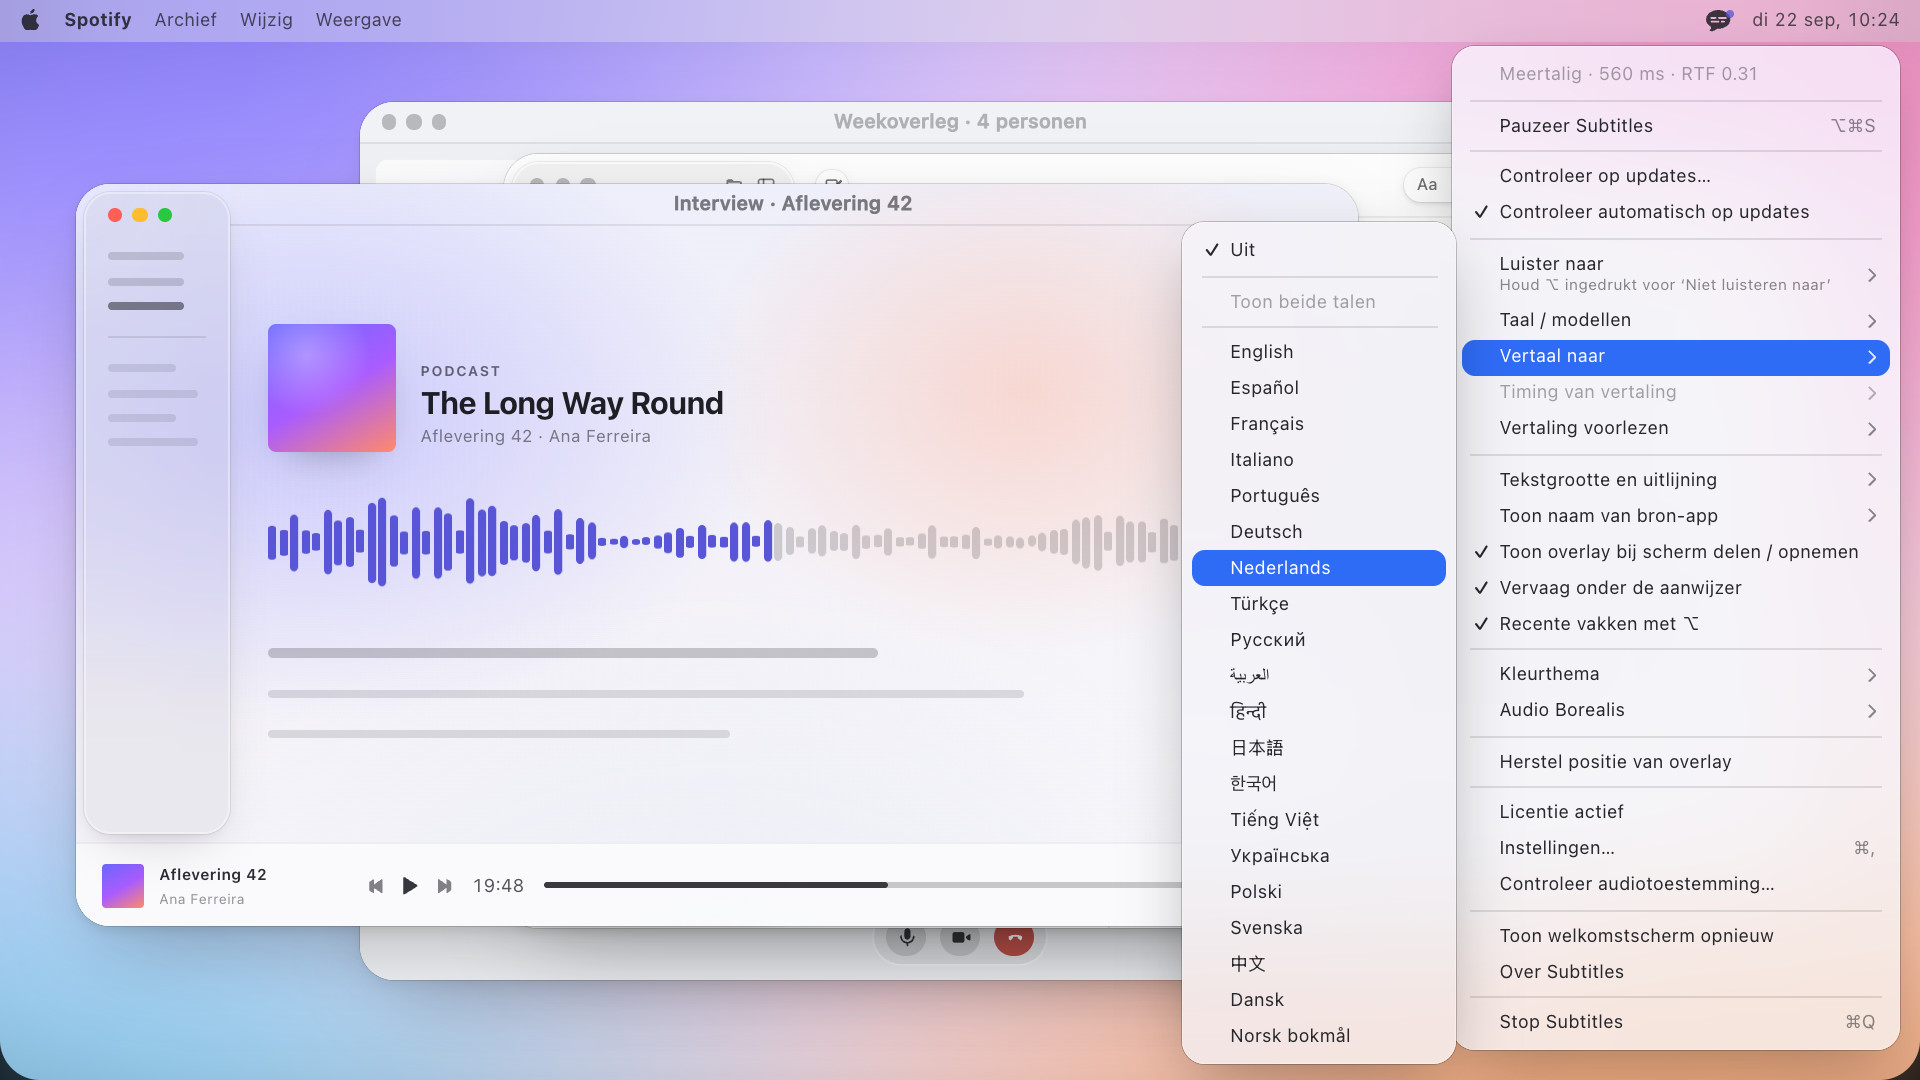Choose Stop Subtitles

point(1676,1022)
